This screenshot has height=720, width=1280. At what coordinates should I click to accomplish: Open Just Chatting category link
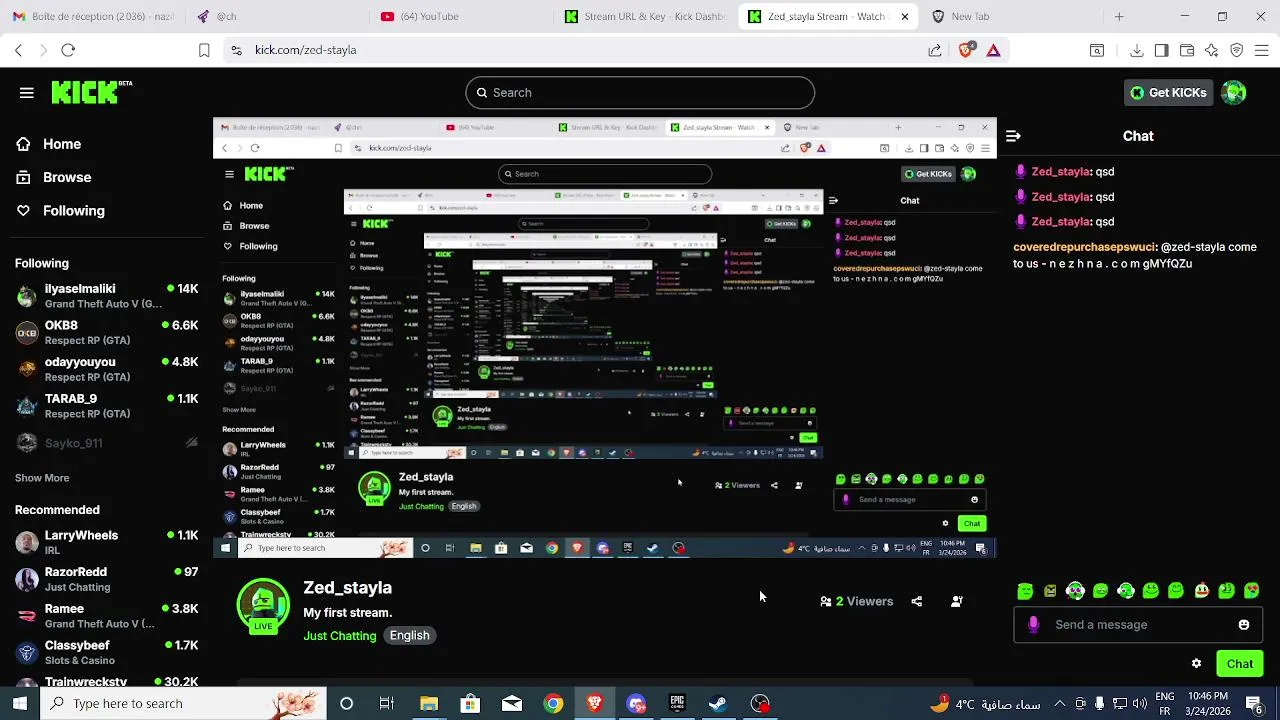(x=340, y=636)
